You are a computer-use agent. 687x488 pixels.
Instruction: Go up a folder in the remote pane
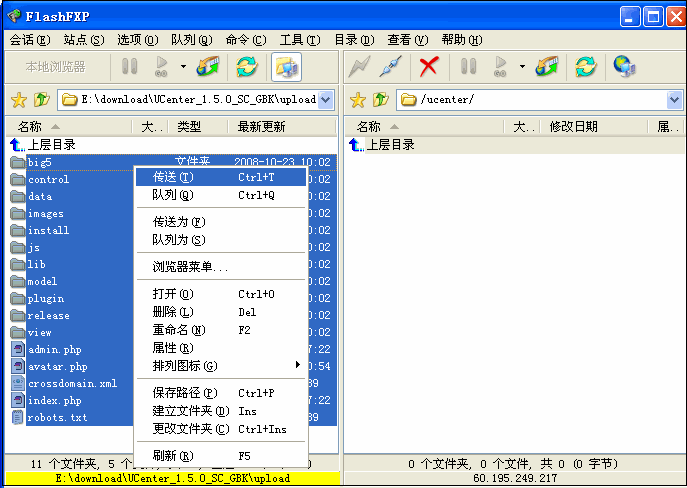[x=380, y=100]
